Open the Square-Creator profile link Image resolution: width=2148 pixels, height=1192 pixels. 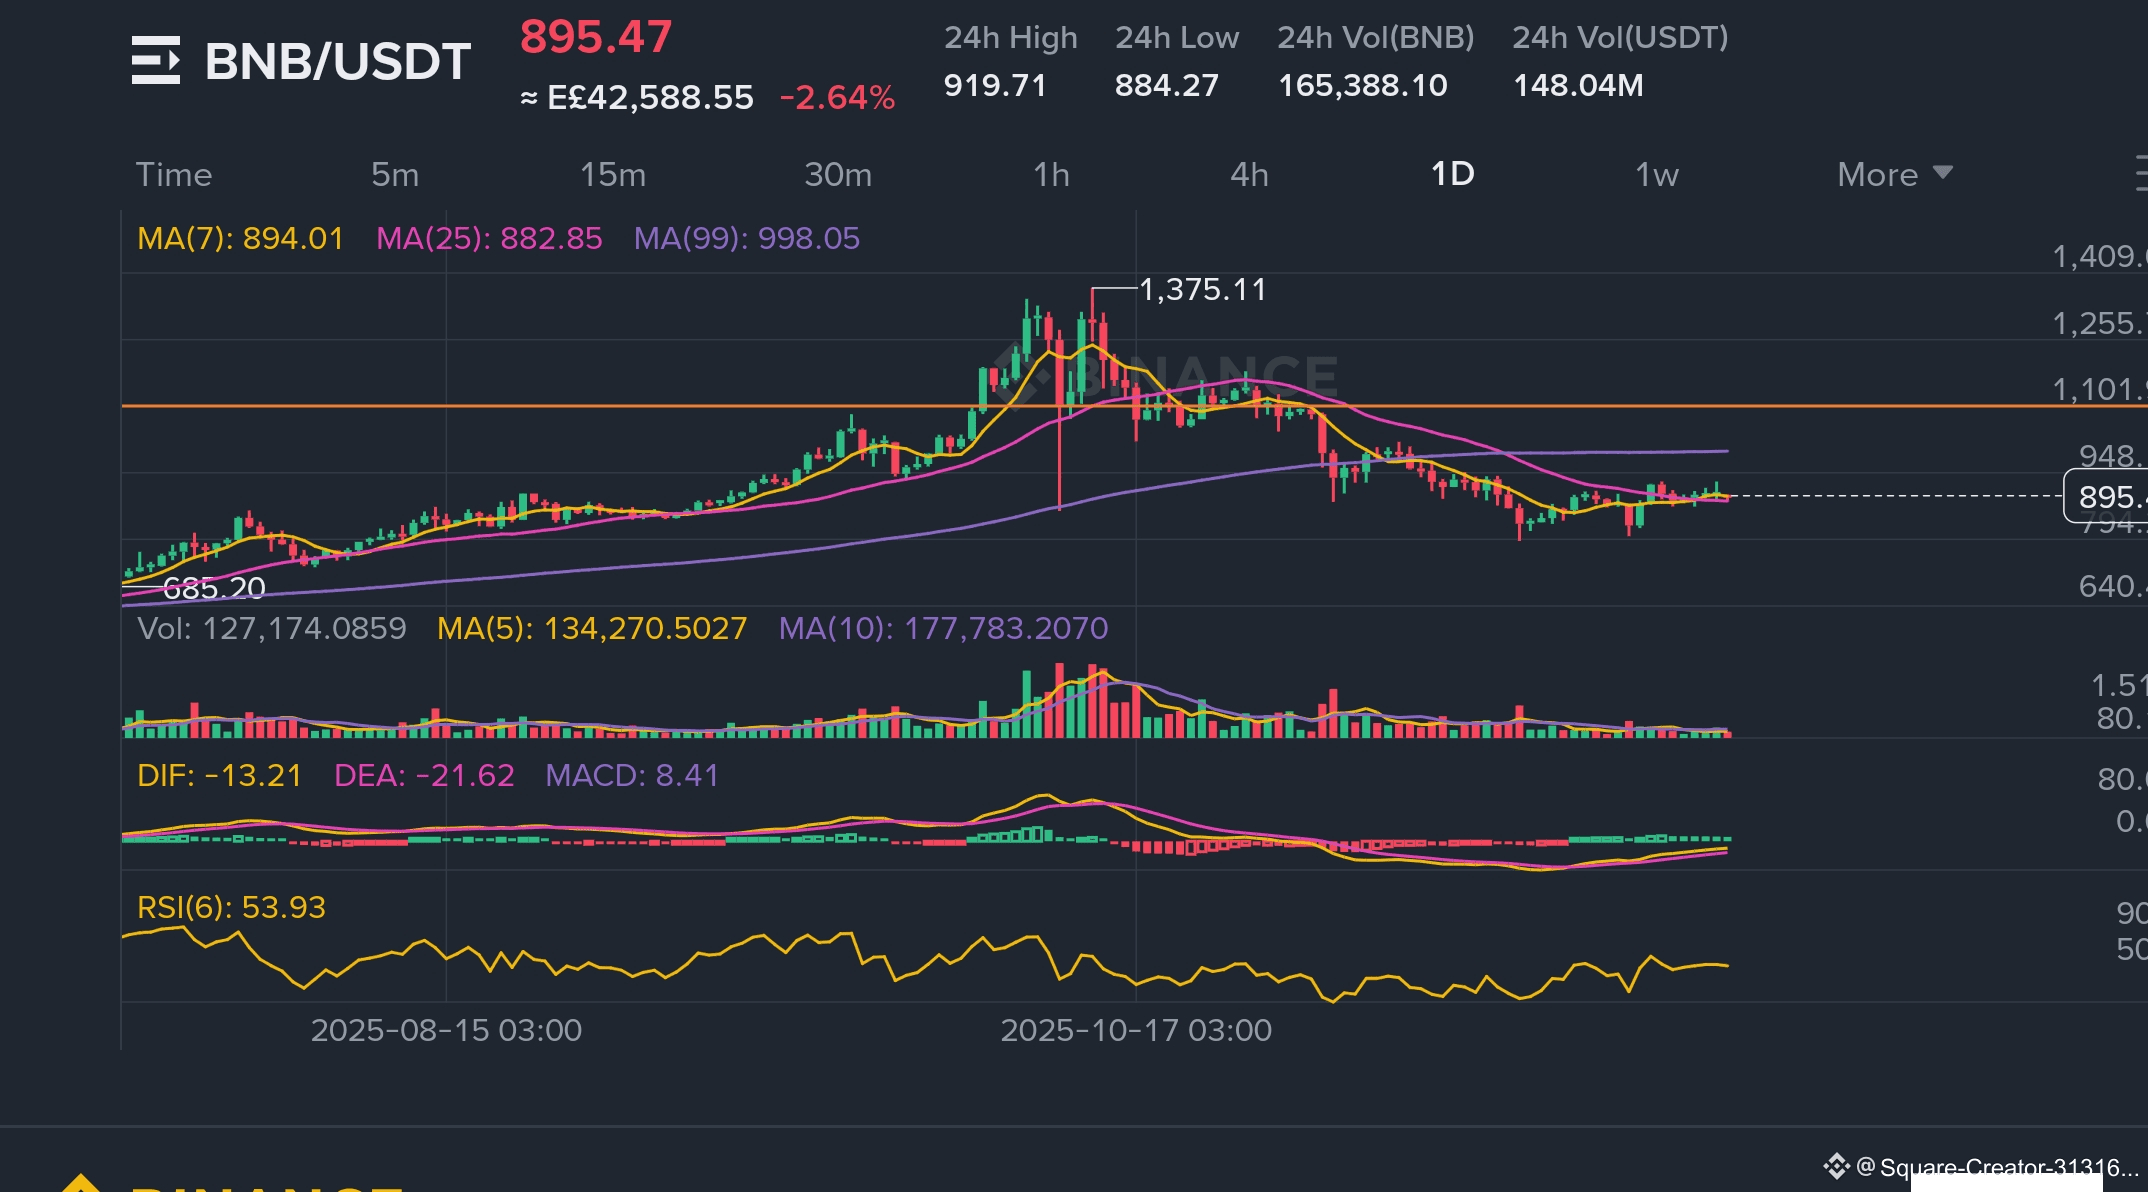pos(2000,1166)
